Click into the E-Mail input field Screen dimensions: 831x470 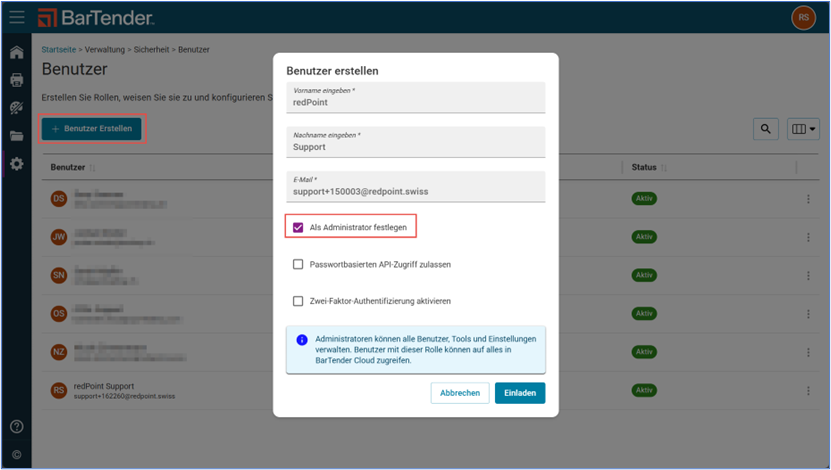(416, 190)
